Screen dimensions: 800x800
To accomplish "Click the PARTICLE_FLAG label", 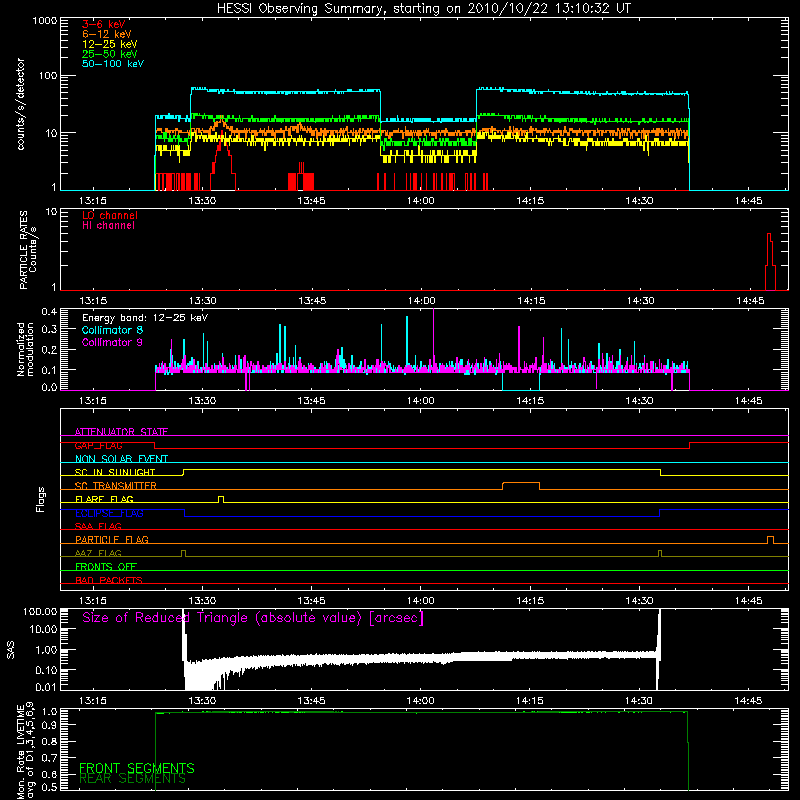I will pos(112,539).
